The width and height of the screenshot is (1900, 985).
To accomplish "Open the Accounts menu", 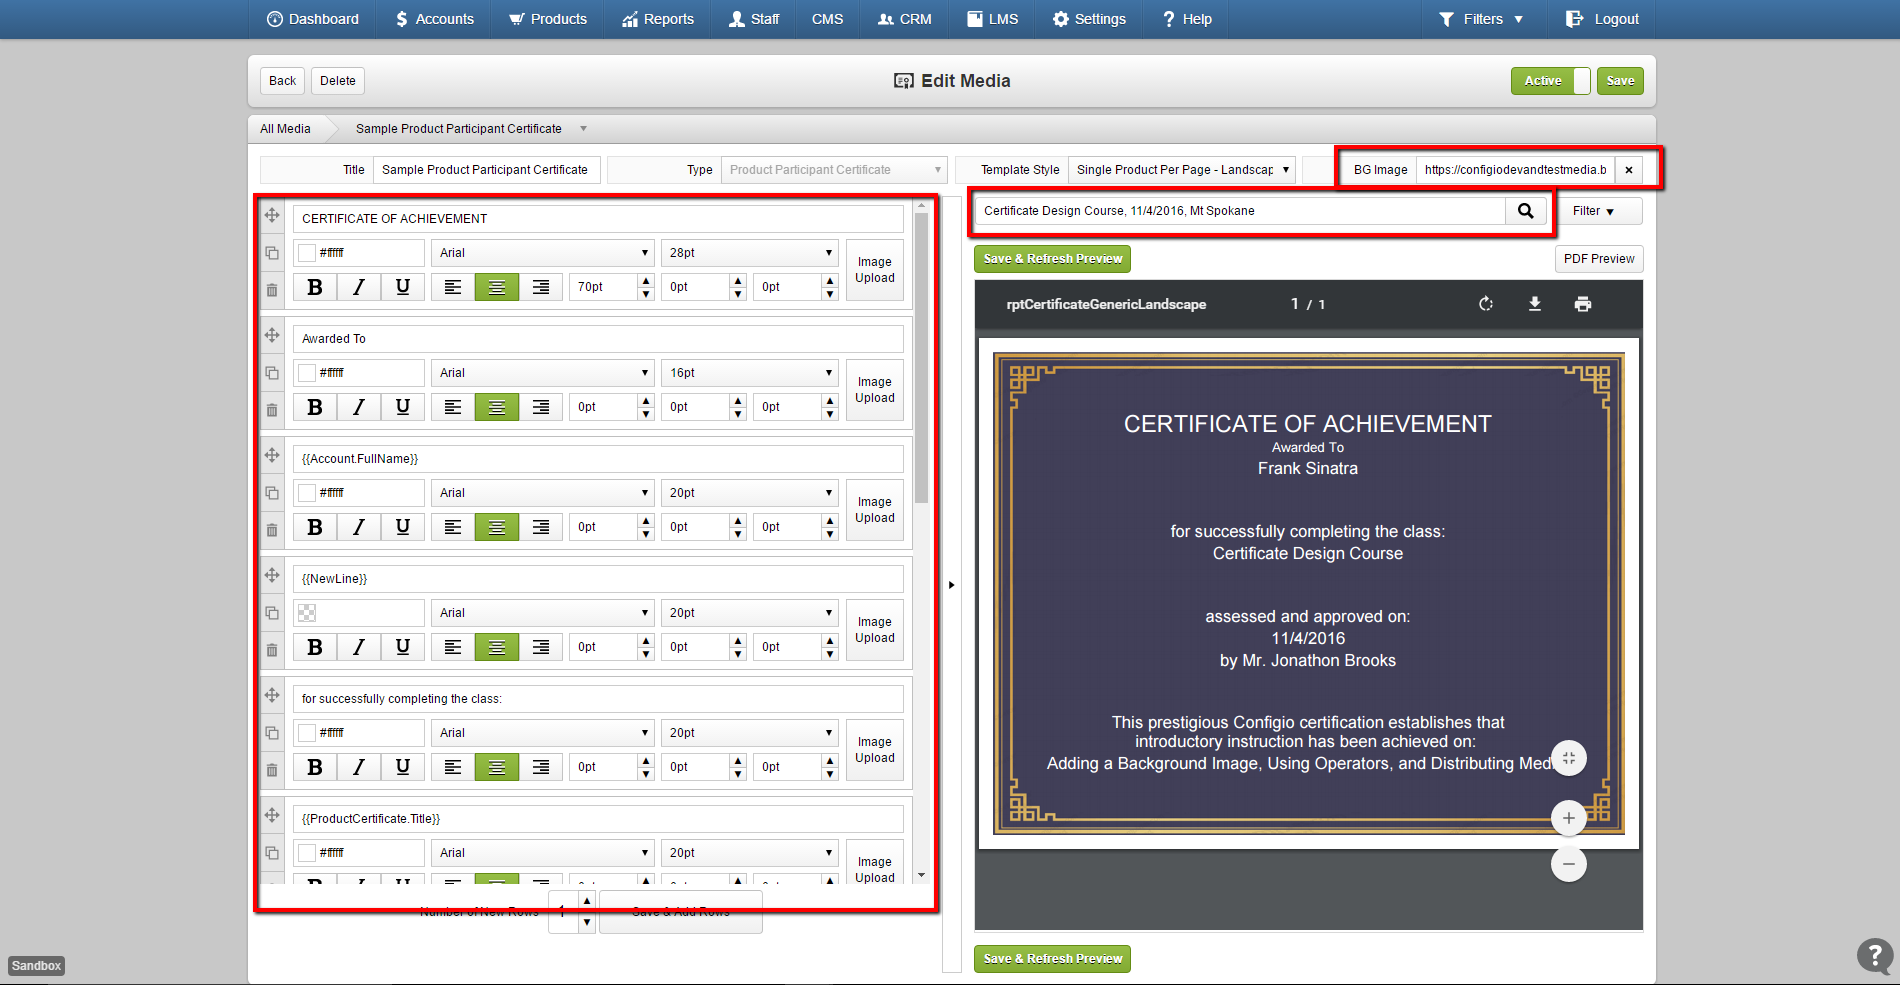I will [x=435, y=19].
